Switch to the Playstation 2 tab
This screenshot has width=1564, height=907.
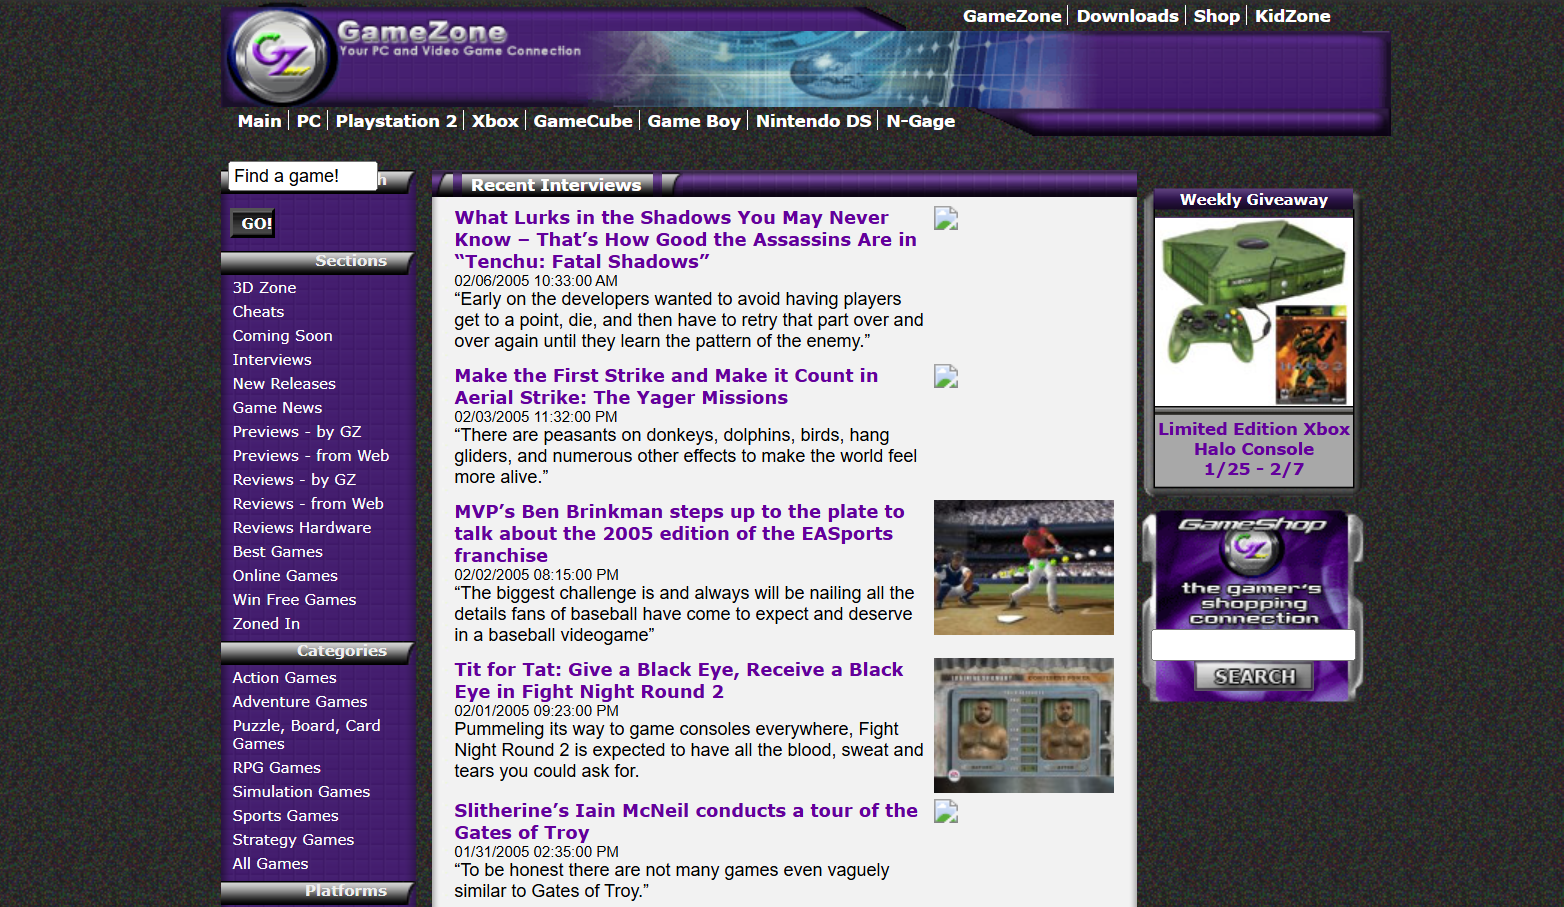(x=396, y=121)
